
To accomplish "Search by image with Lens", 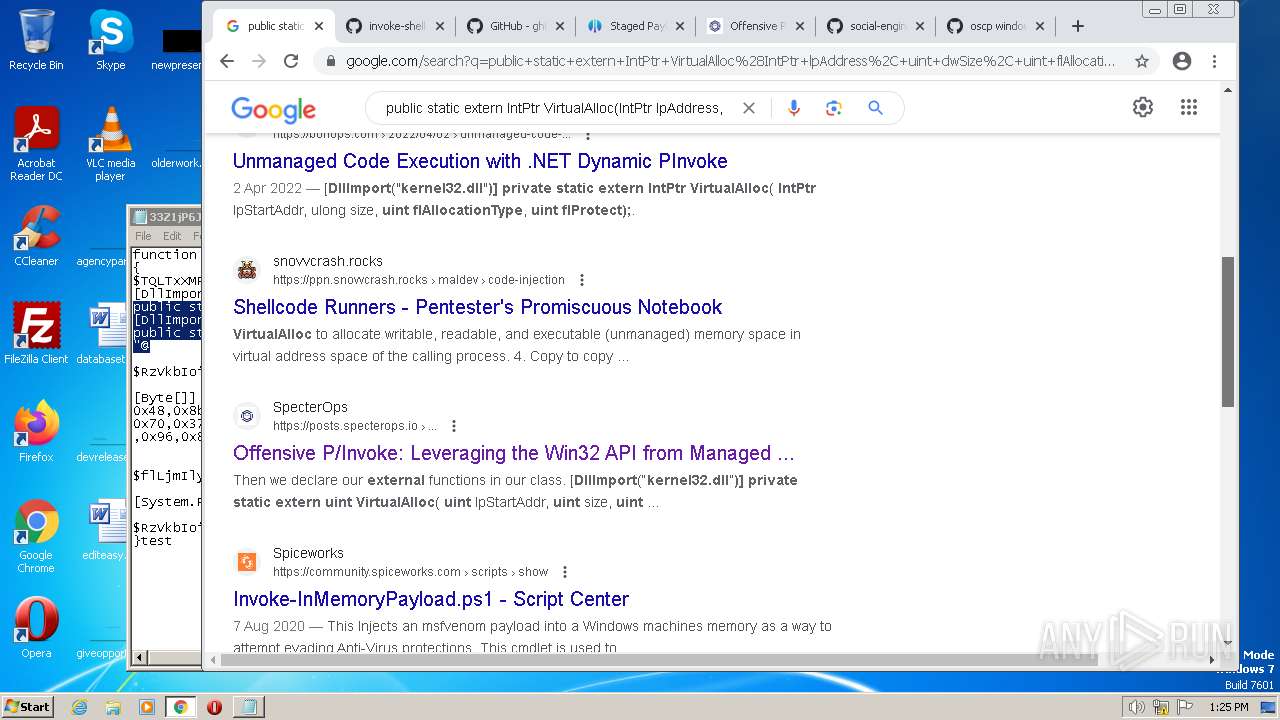I will 834,108.
